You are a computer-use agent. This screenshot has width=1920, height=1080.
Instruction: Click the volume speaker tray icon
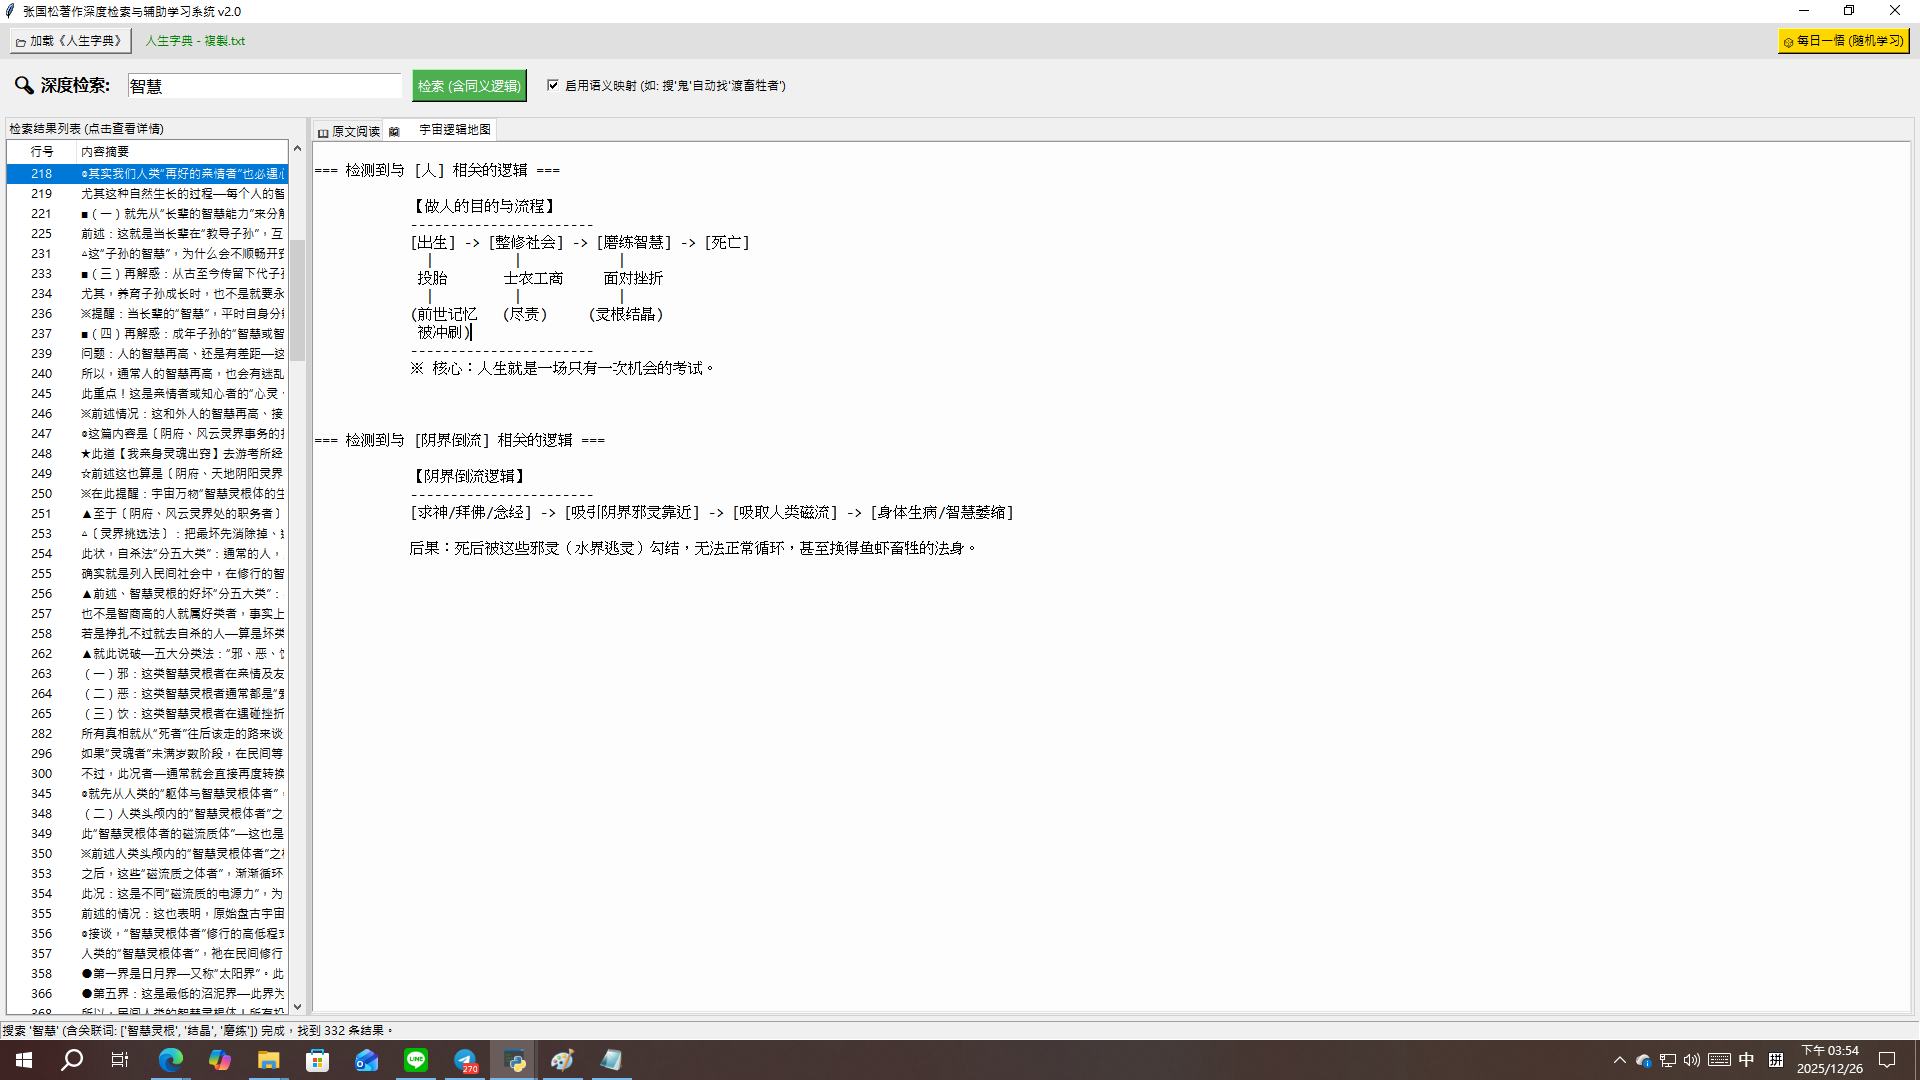click(x=1691, y=1060)
